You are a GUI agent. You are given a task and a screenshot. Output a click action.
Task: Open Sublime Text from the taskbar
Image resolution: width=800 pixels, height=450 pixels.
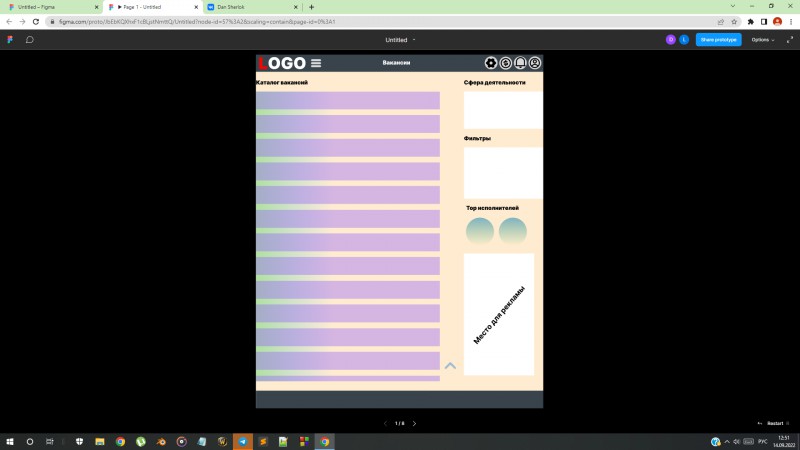pyautogui.click(x=263, y=442)
